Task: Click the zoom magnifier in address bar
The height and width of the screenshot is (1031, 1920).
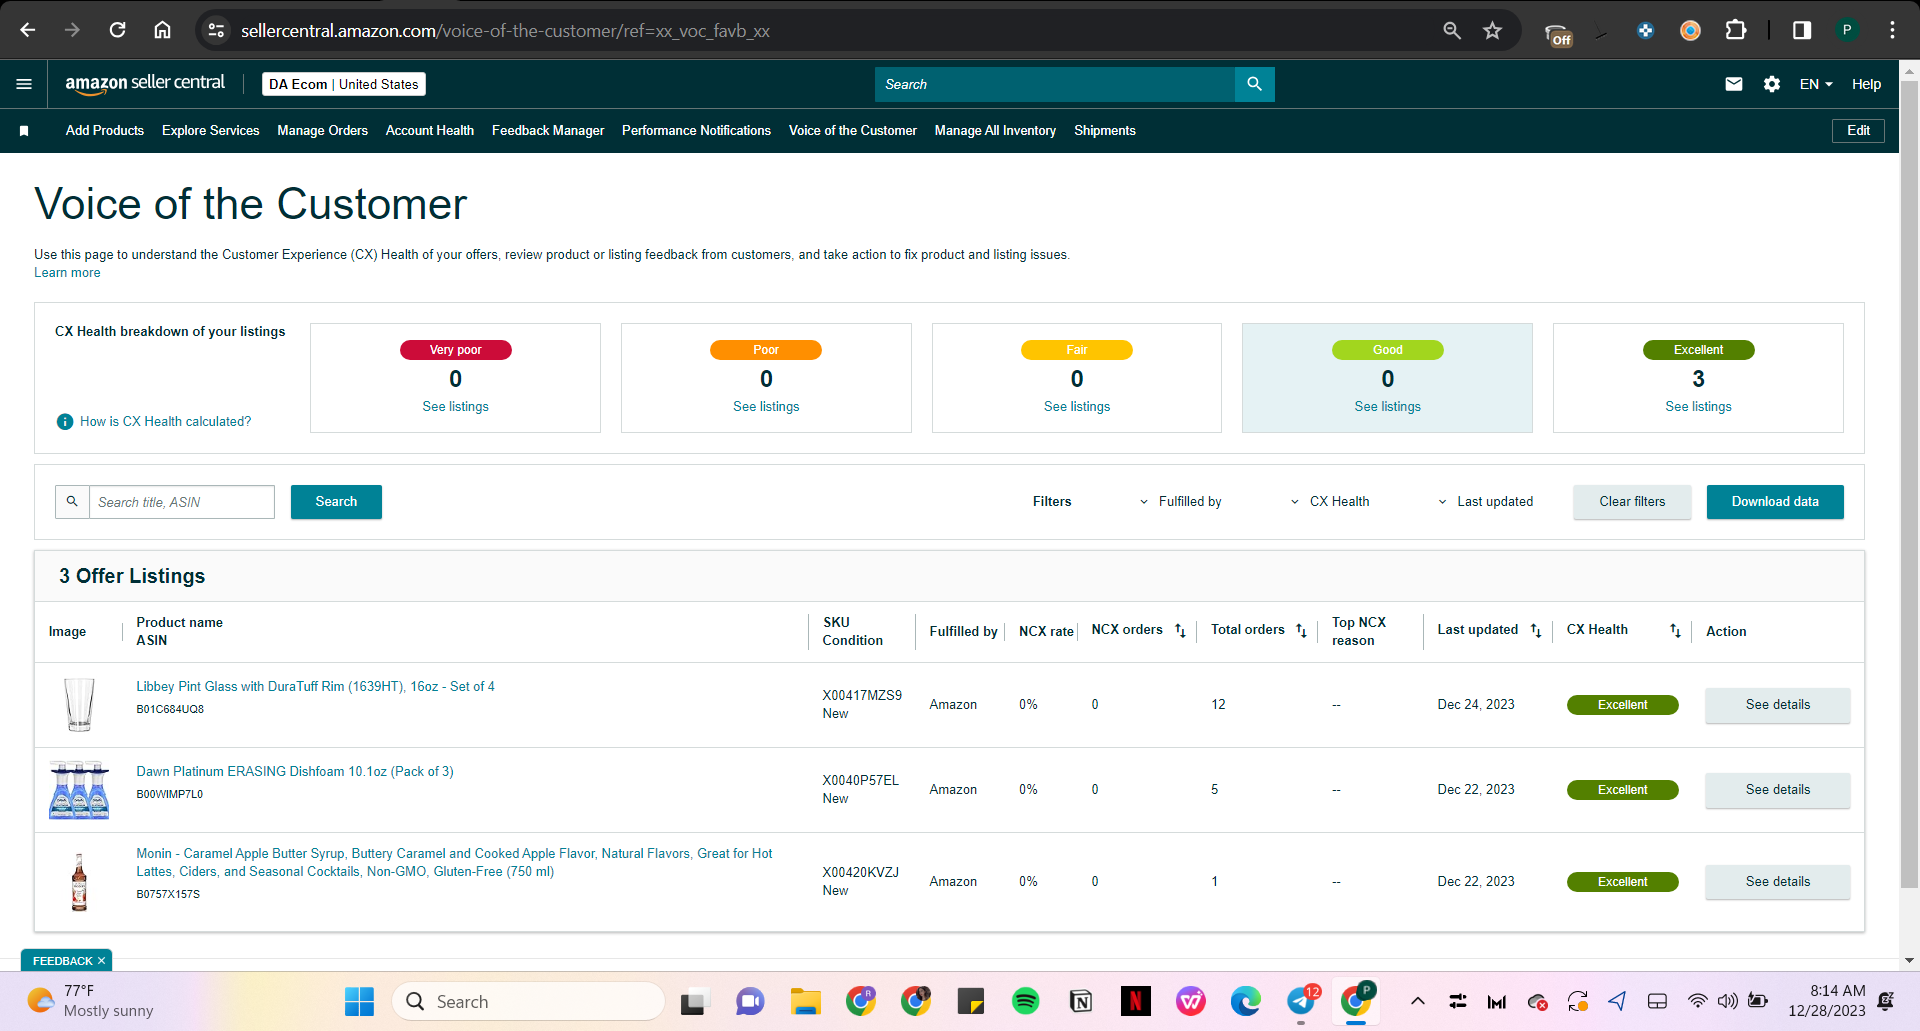Action: coord(1452,31)
